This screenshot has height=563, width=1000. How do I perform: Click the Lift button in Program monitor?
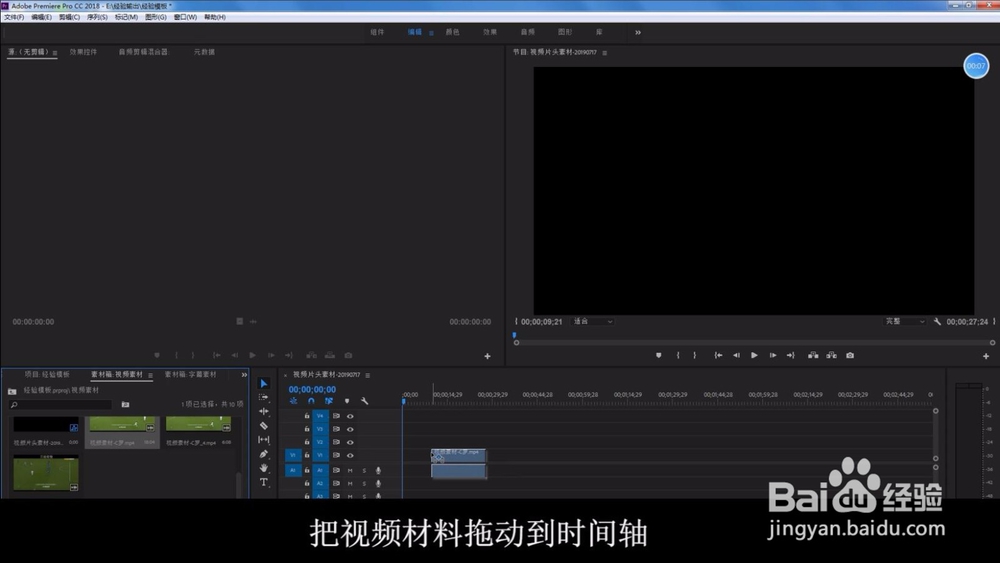pos(813,355)
